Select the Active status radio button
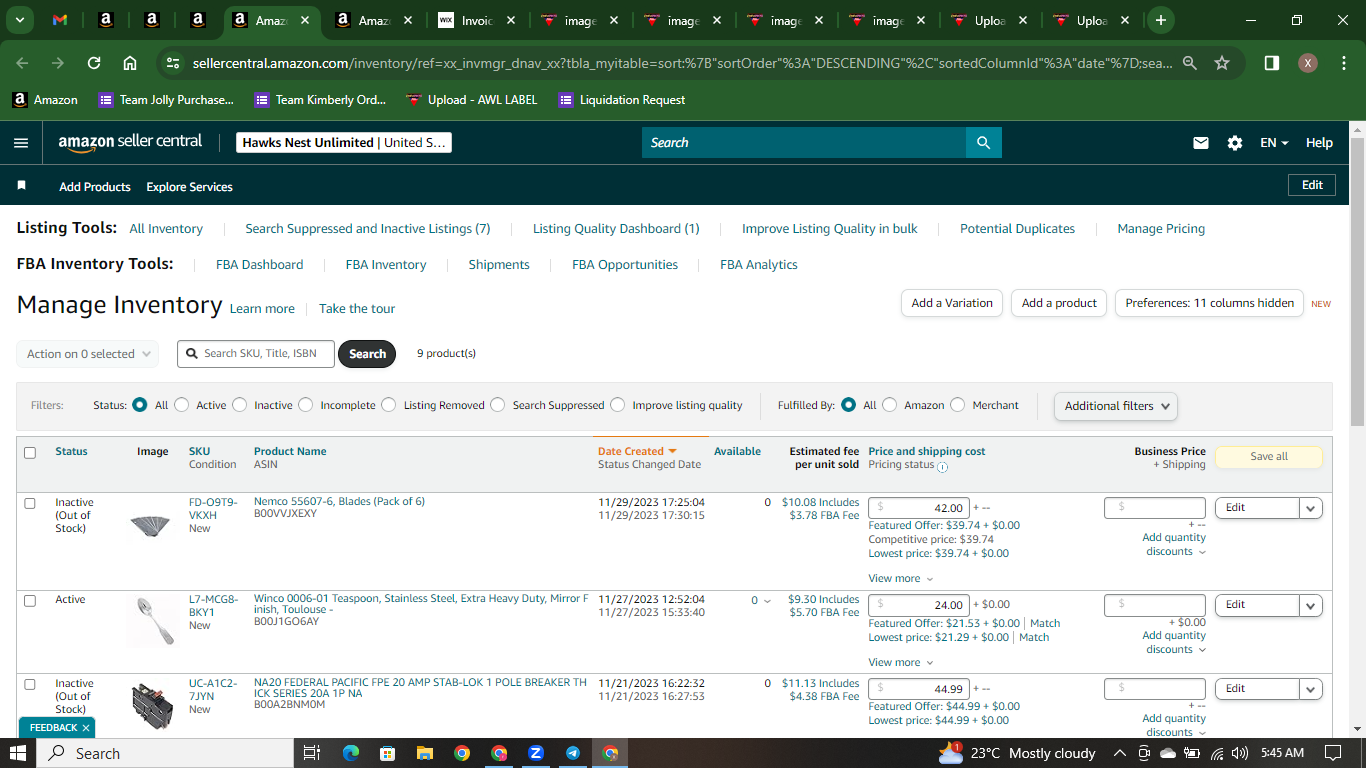 [182, 405]
